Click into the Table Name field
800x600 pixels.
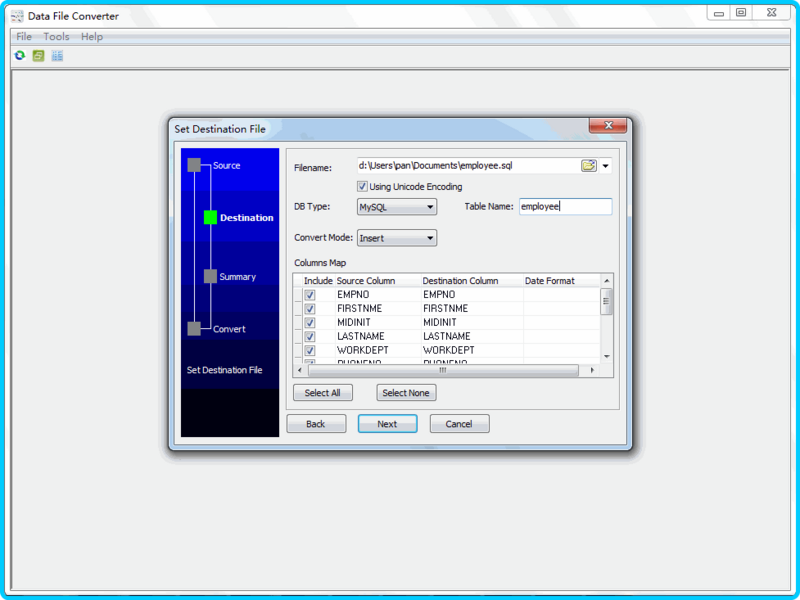coord(565,207)
